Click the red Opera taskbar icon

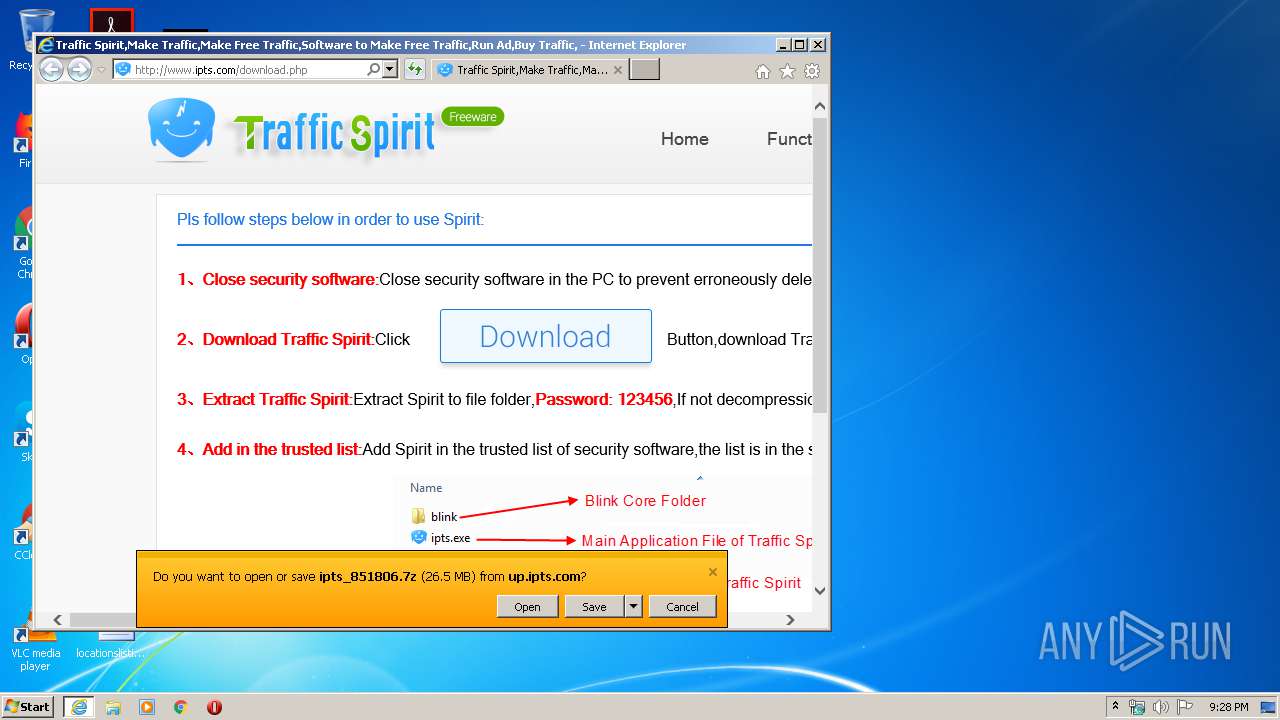214,707
